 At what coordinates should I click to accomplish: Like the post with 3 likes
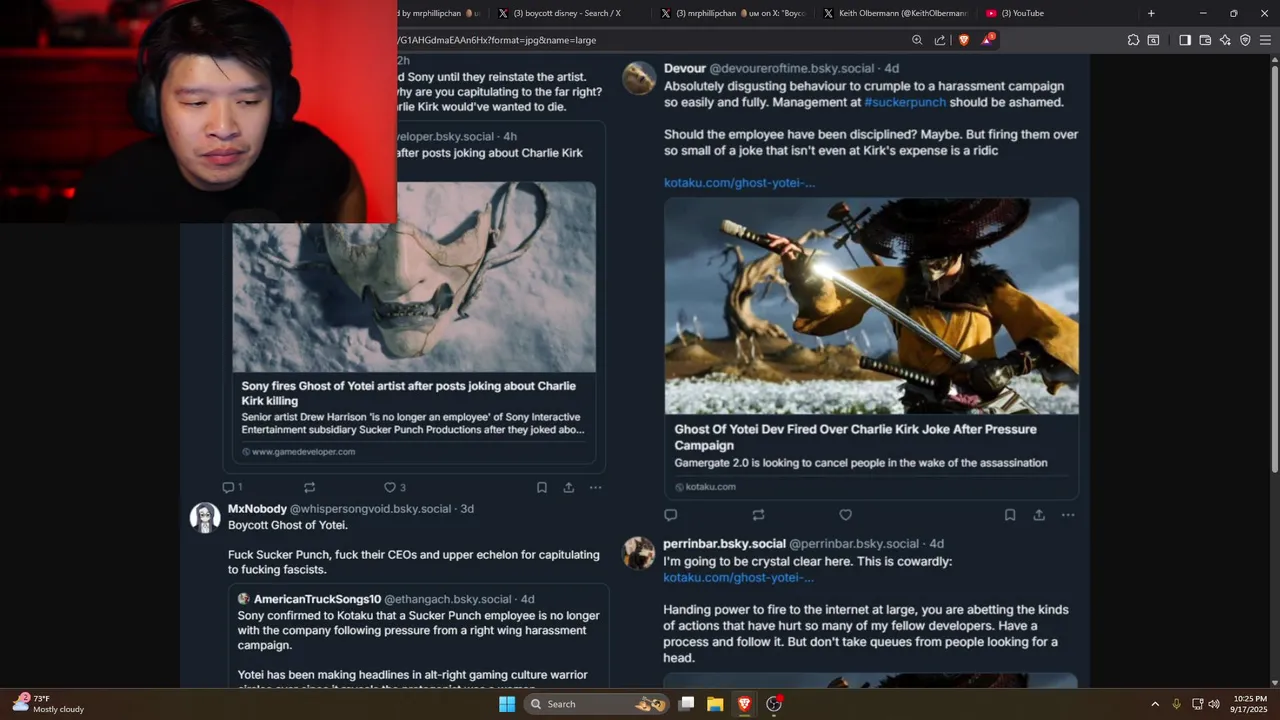pyautogui.click(x=395, y=487)
